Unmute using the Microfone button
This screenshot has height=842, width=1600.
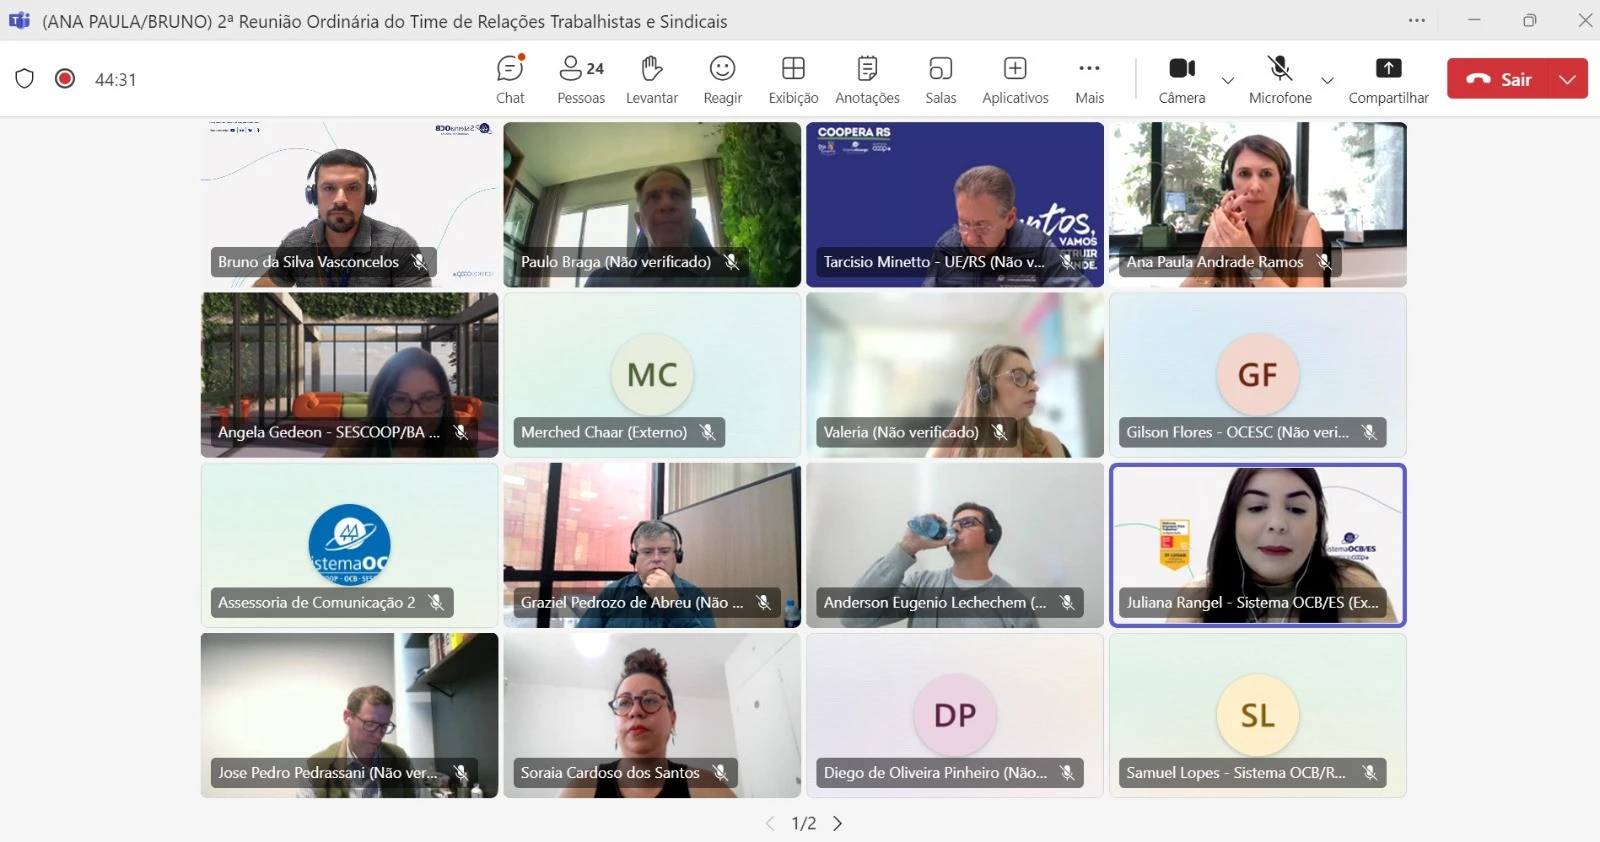click(1280, 79)
